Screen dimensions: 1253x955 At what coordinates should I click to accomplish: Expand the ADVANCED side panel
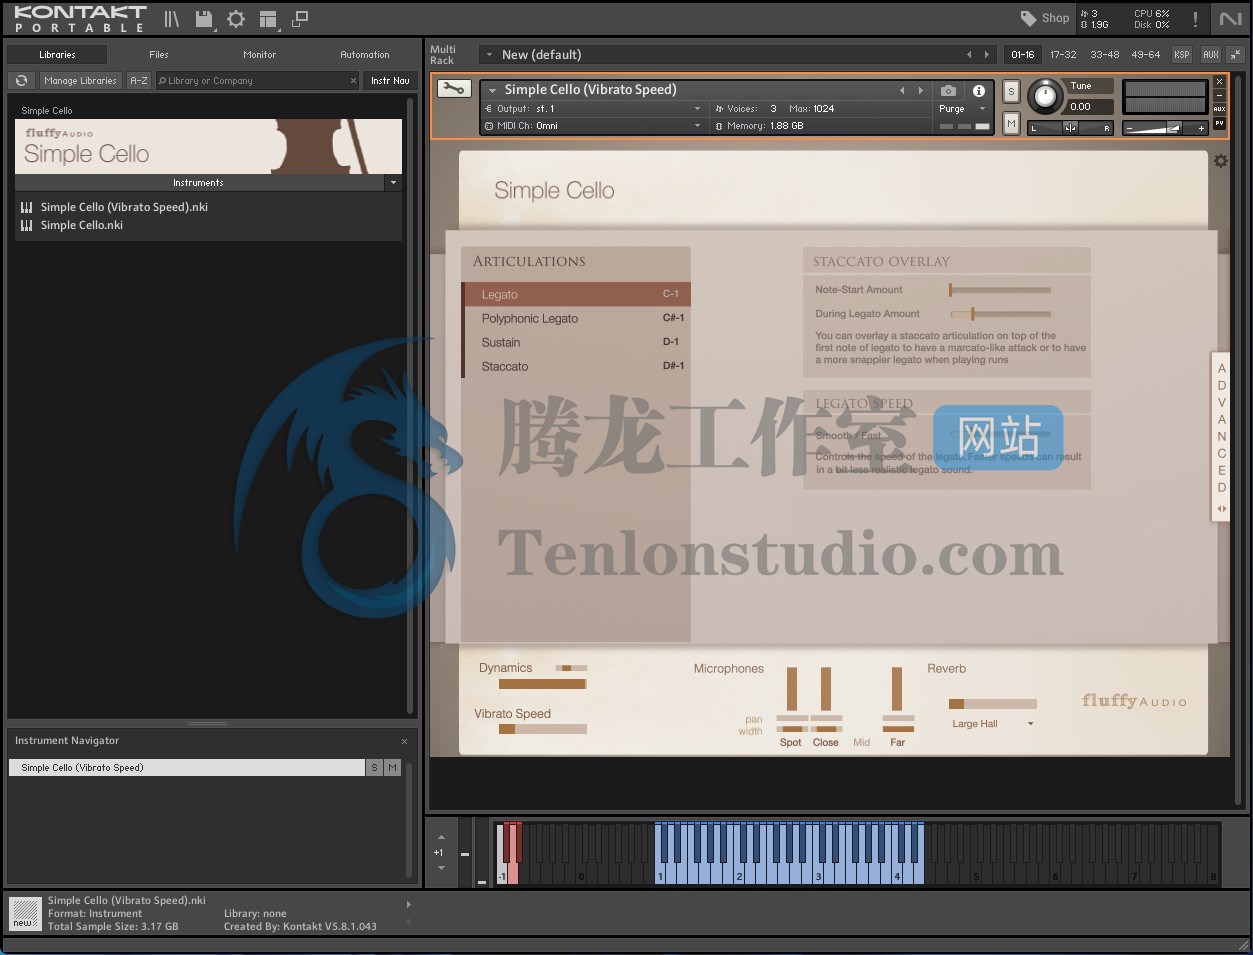1221,436
